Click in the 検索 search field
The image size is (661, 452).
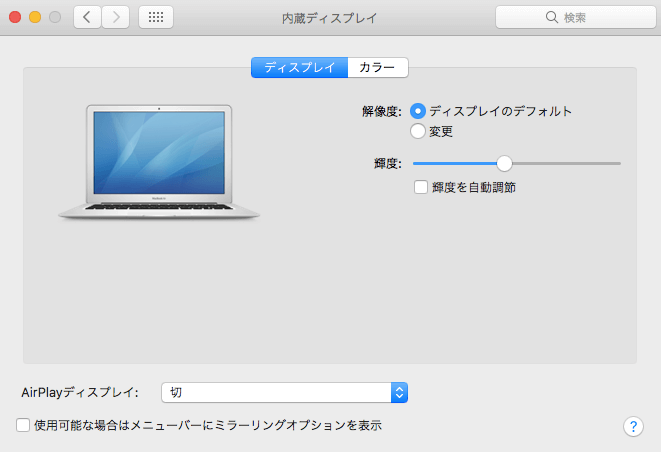pos(576,17)
